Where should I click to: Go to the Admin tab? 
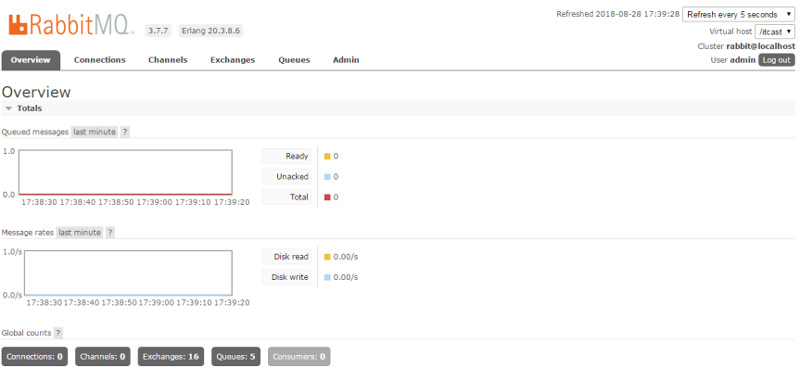click(346, 60)
